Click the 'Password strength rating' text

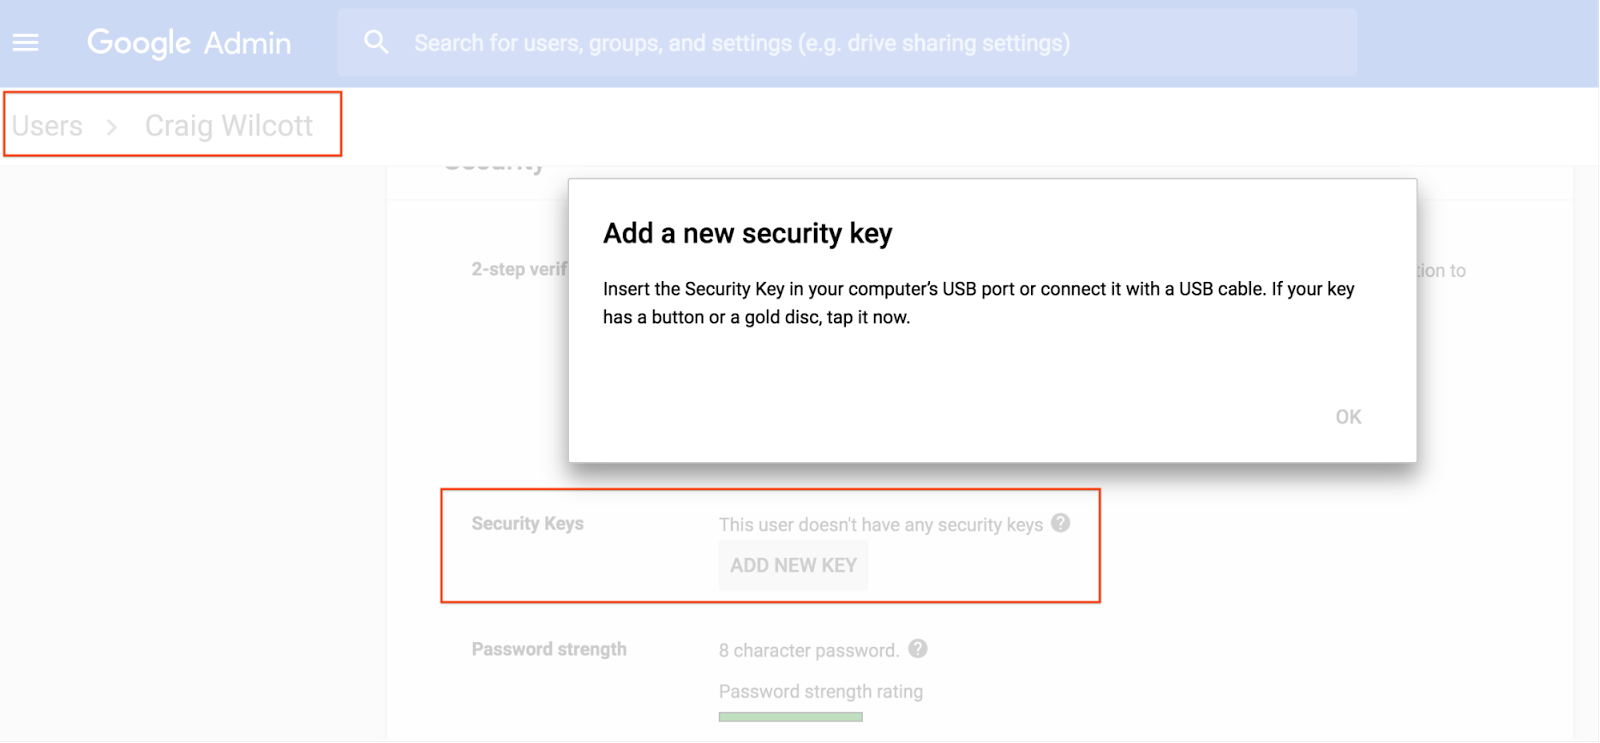[821, 691]
